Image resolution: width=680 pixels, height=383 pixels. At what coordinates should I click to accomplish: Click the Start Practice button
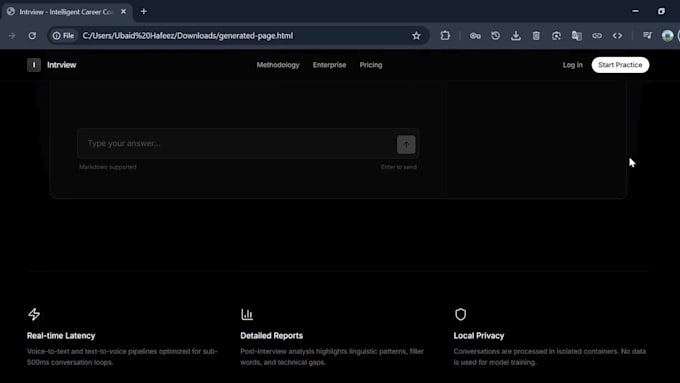click(x=620, y=65)
